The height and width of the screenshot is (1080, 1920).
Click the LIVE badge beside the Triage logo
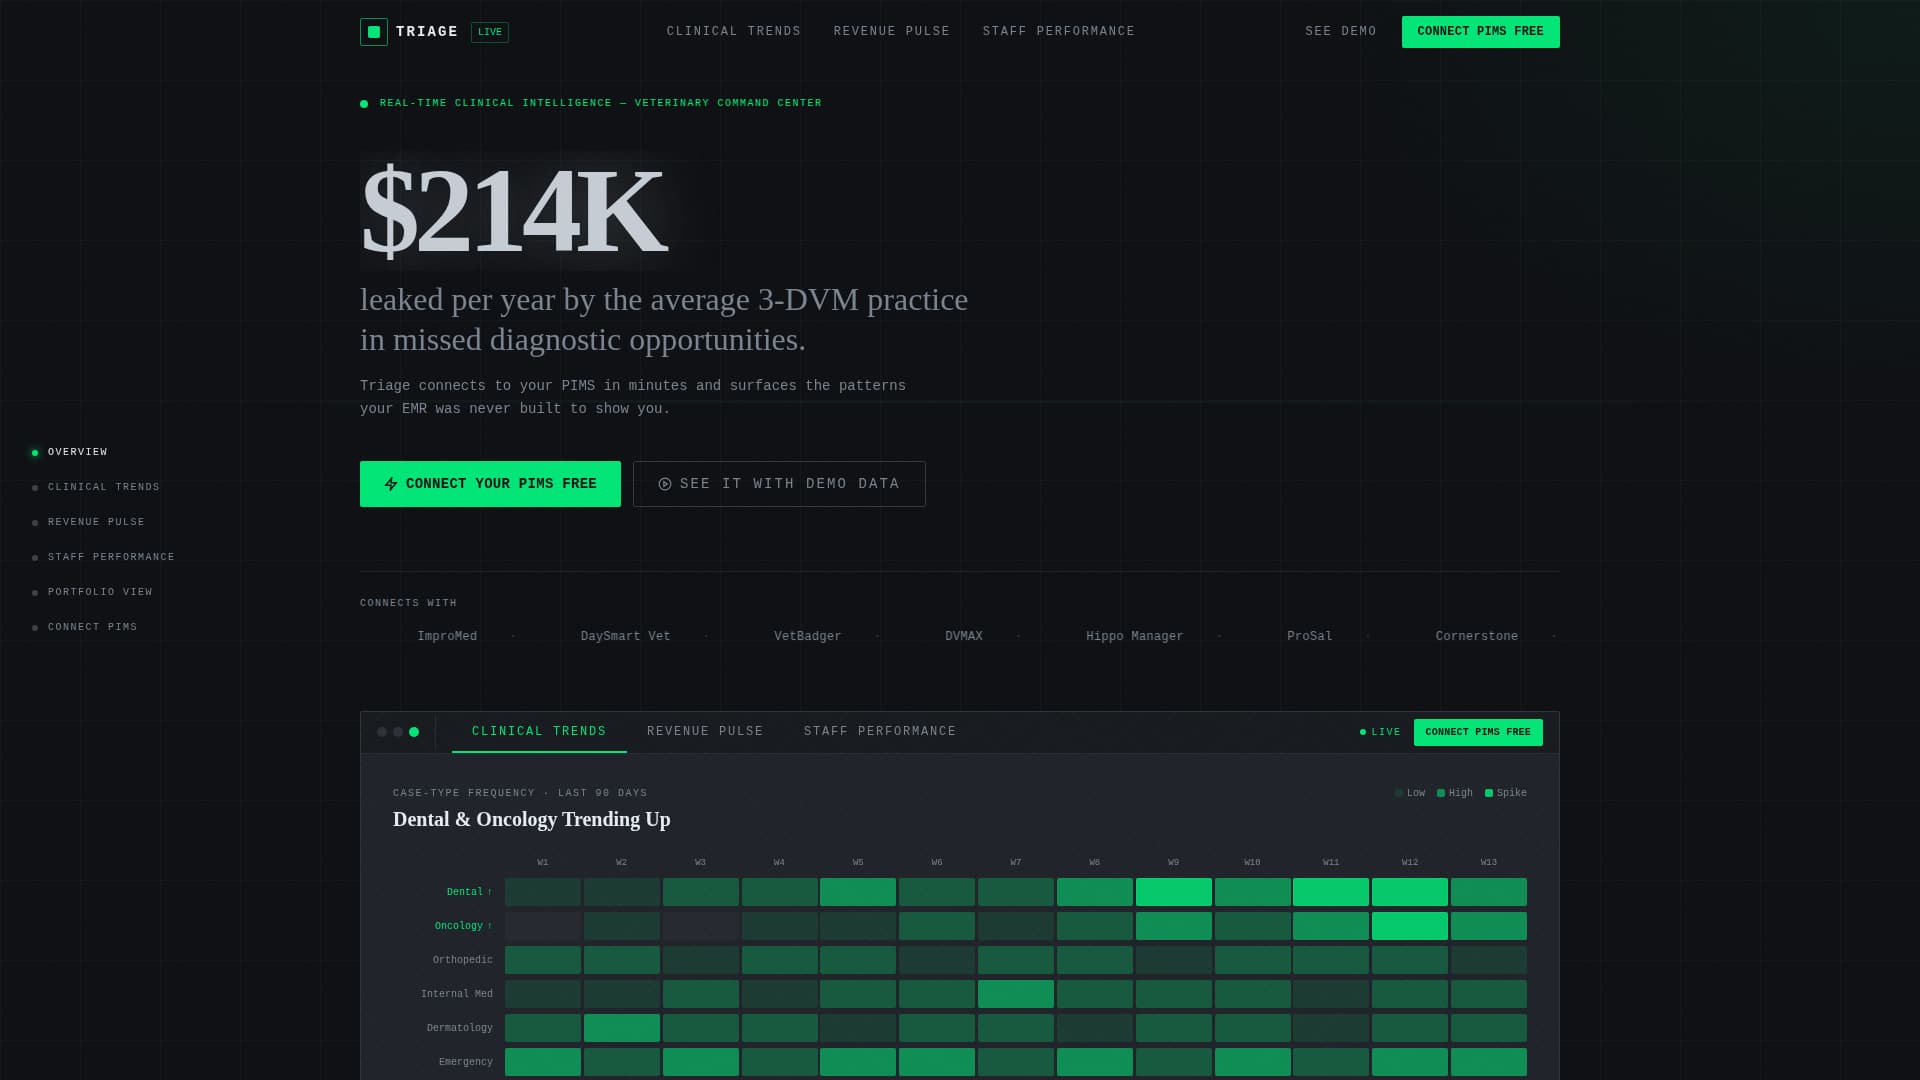click(x=490, y=32)
